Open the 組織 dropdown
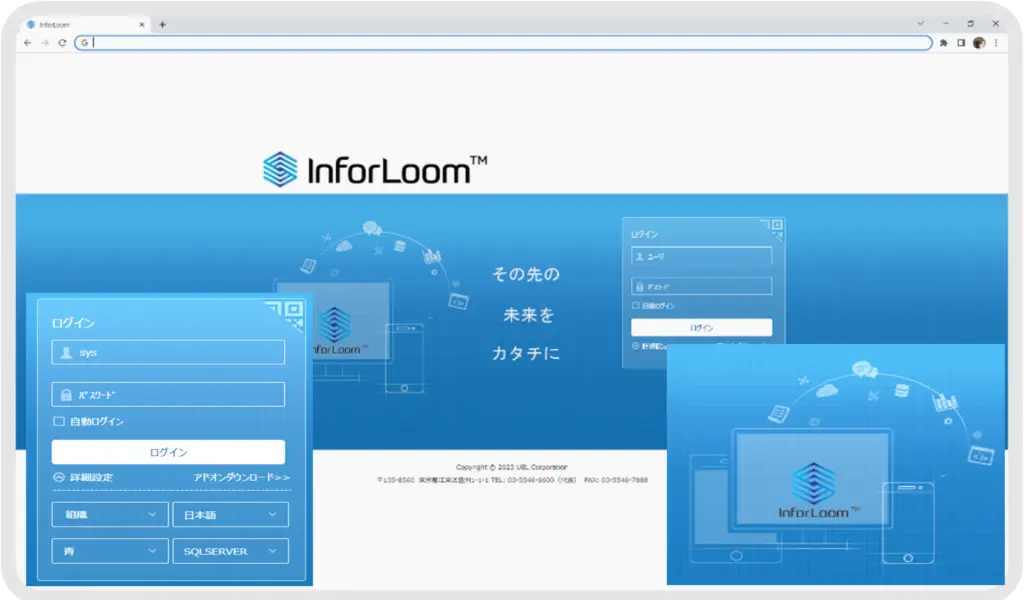This screenshot has height=600, width=1024. 110,514
